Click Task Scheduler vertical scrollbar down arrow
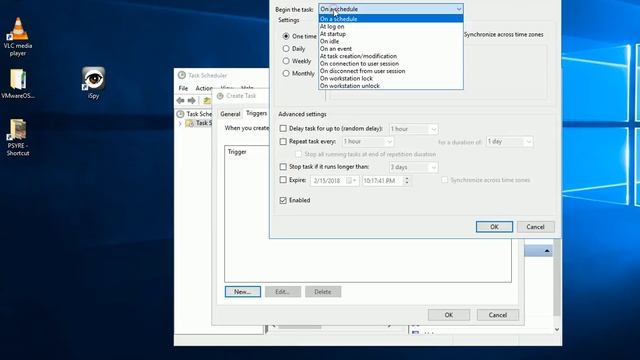Viewport: 640px width, 360px height. 557,329
